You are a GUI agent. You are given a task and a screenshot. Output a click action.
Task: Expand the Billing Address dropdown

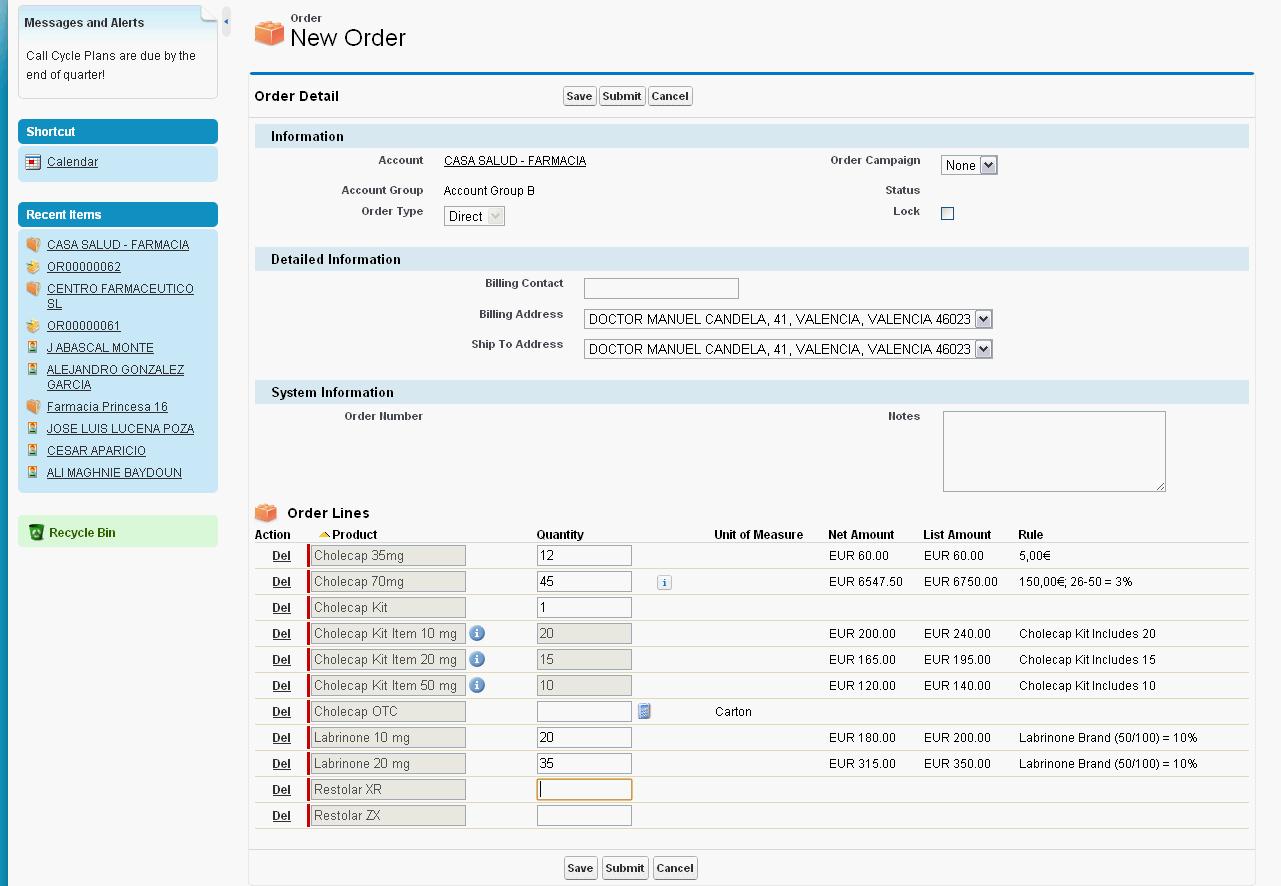(787, 319)
